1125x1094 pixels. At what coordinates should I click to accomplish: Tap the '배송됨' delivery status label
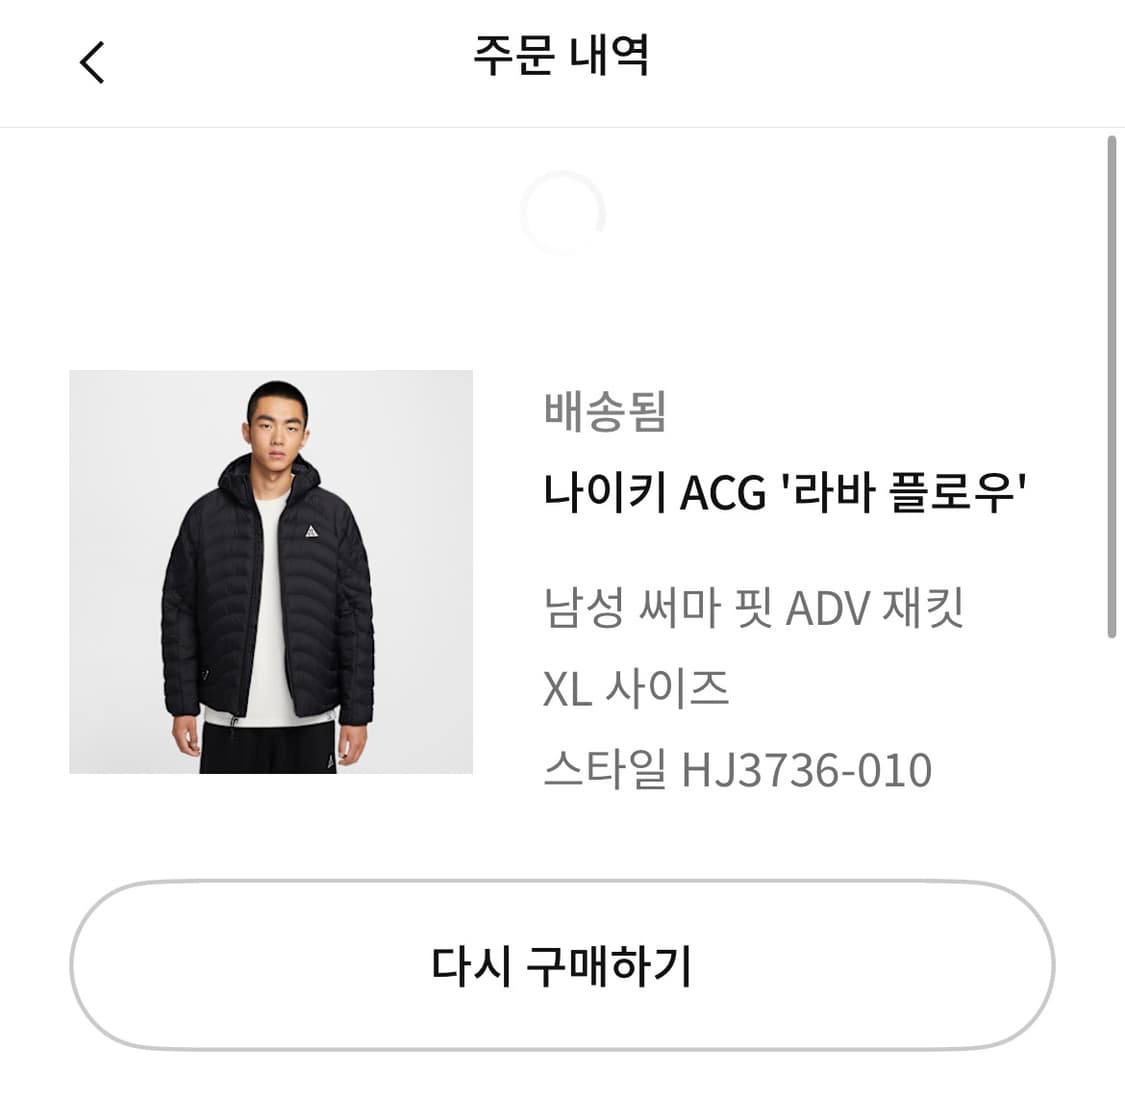click(606, 413)
